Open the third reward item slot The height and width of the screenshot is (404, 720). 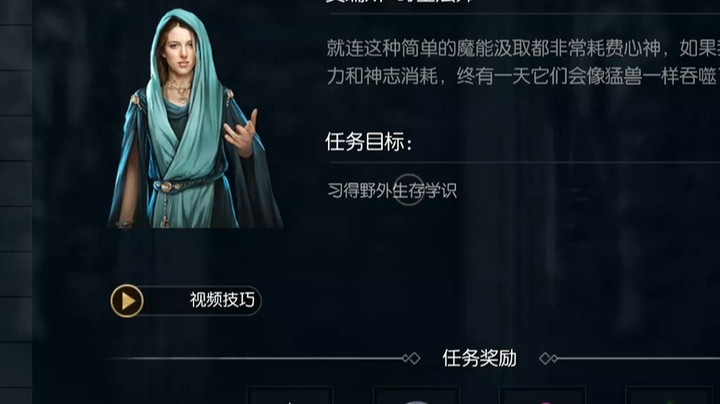point(542,395)
